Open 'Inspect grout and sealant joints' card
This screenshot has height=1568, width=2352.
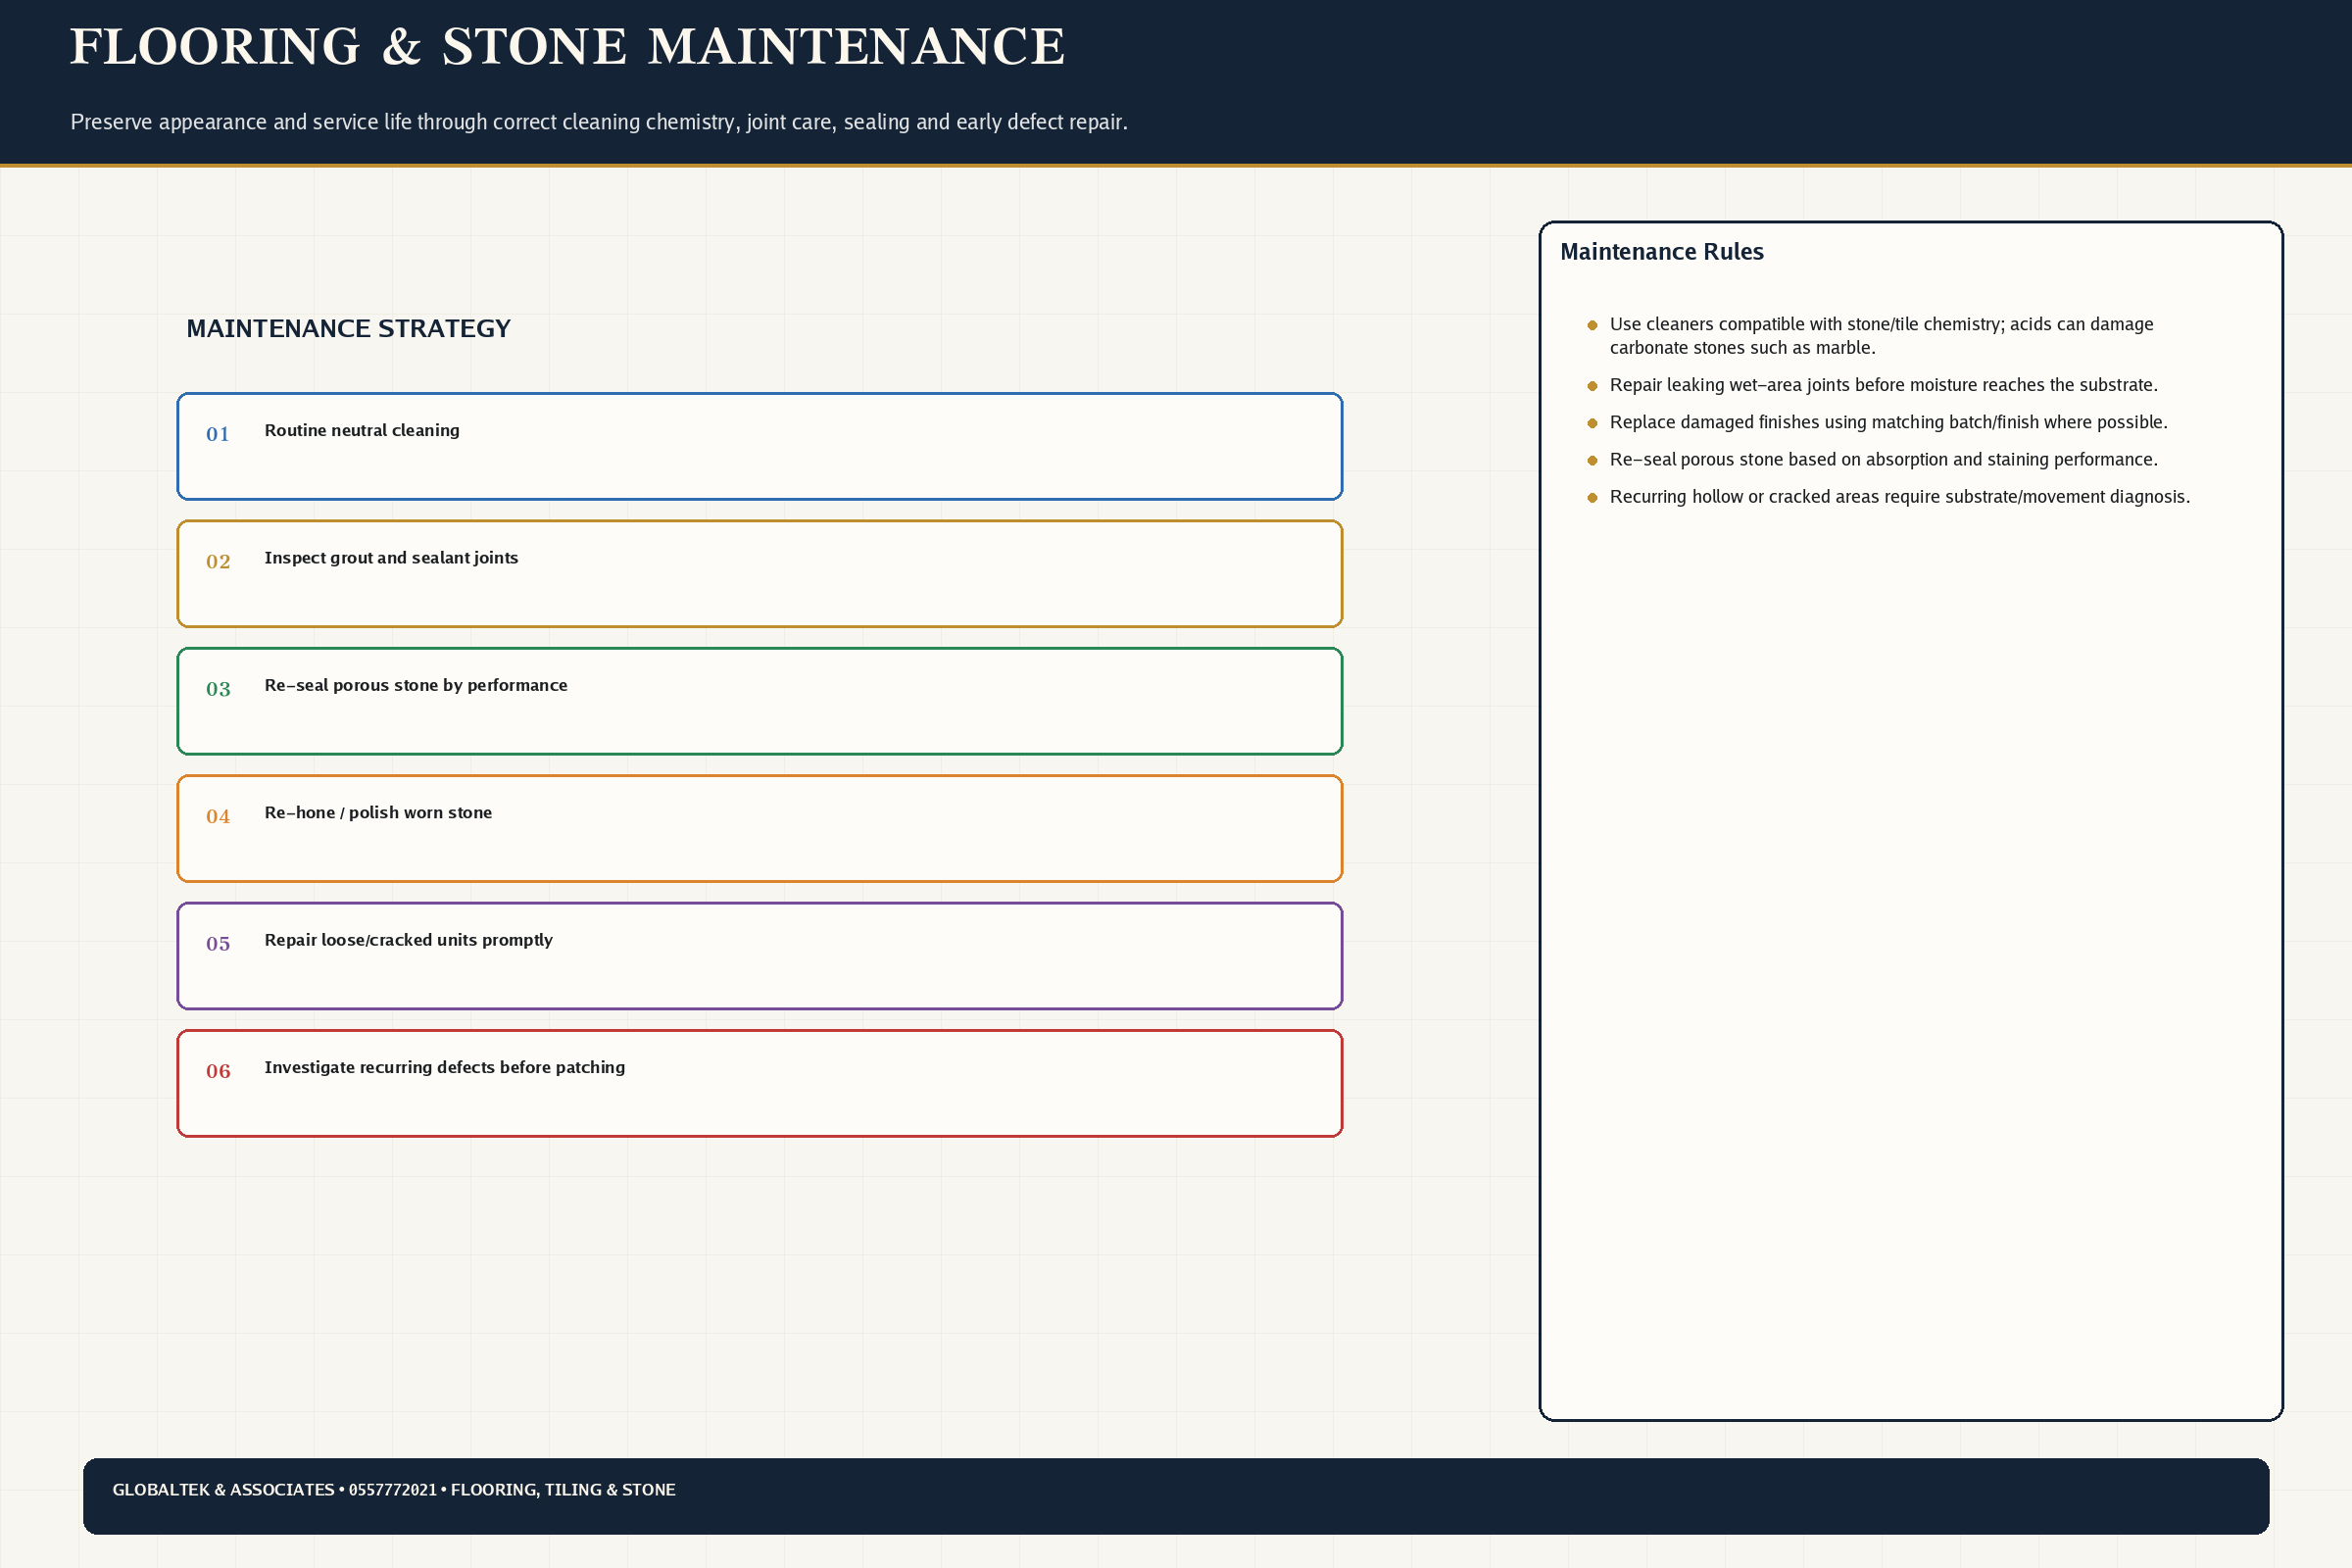pos(760,574)
